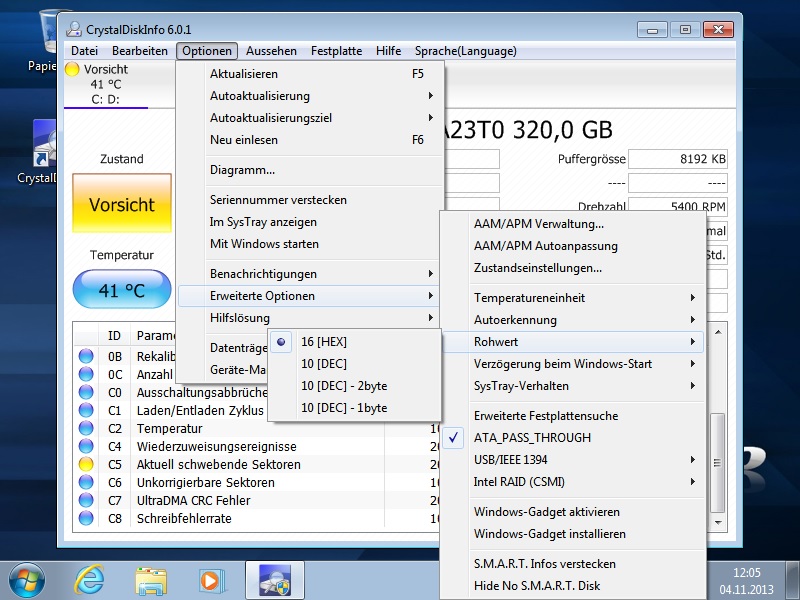Click the blue status dot for Temperatur row C2
This screenshot has width=800, height=600.
pos(86,428)
